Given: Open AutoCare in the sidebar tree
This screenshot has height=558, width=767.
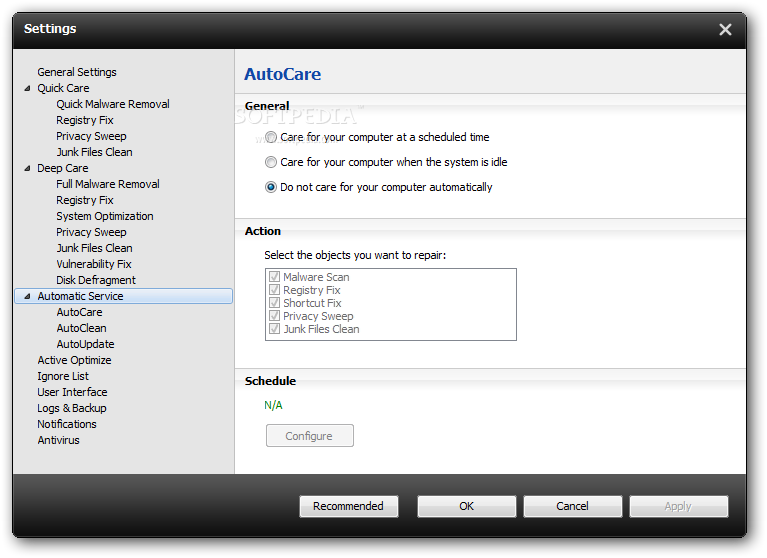Looking at the screenshot, I should pyautogui.click(x=79, y=312).
